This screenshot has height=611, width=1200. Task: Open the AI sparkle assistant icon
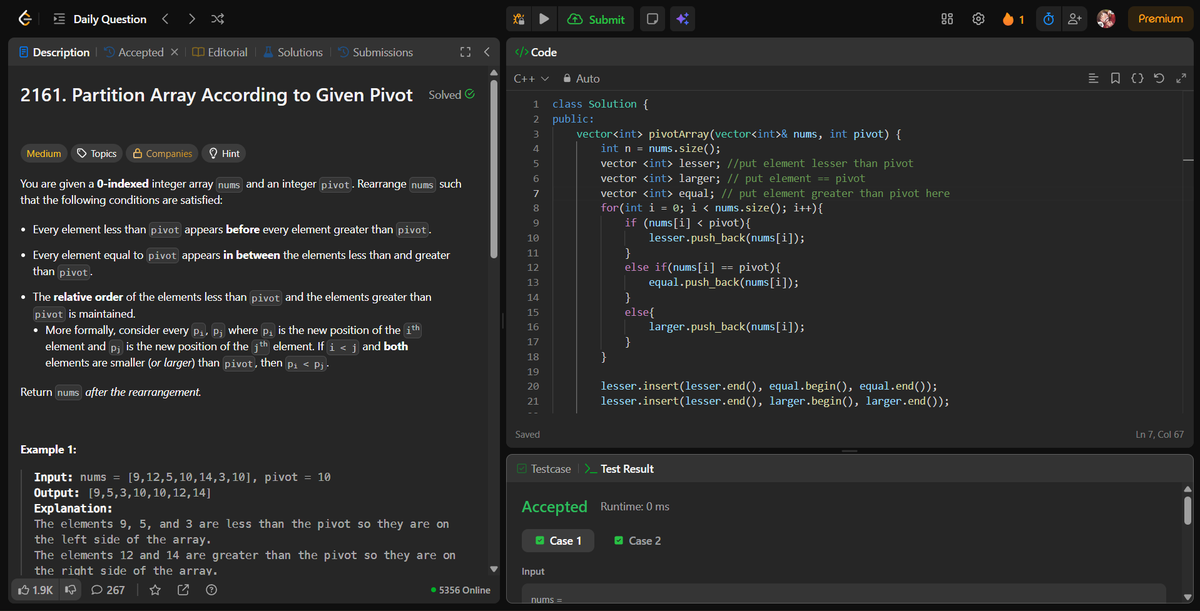(x=682, y=19)
